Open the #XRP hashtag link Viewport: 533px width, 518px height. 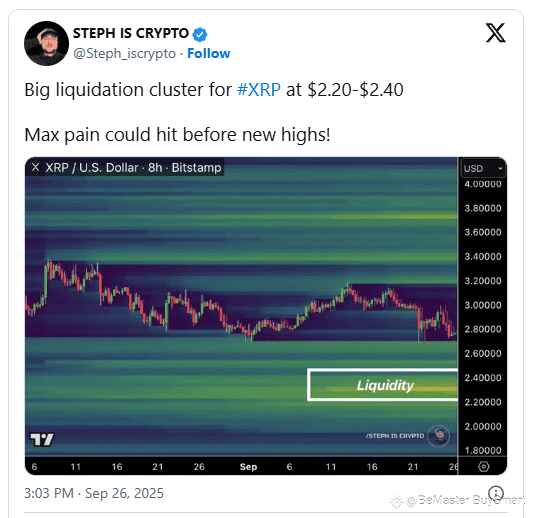[259, 90]
